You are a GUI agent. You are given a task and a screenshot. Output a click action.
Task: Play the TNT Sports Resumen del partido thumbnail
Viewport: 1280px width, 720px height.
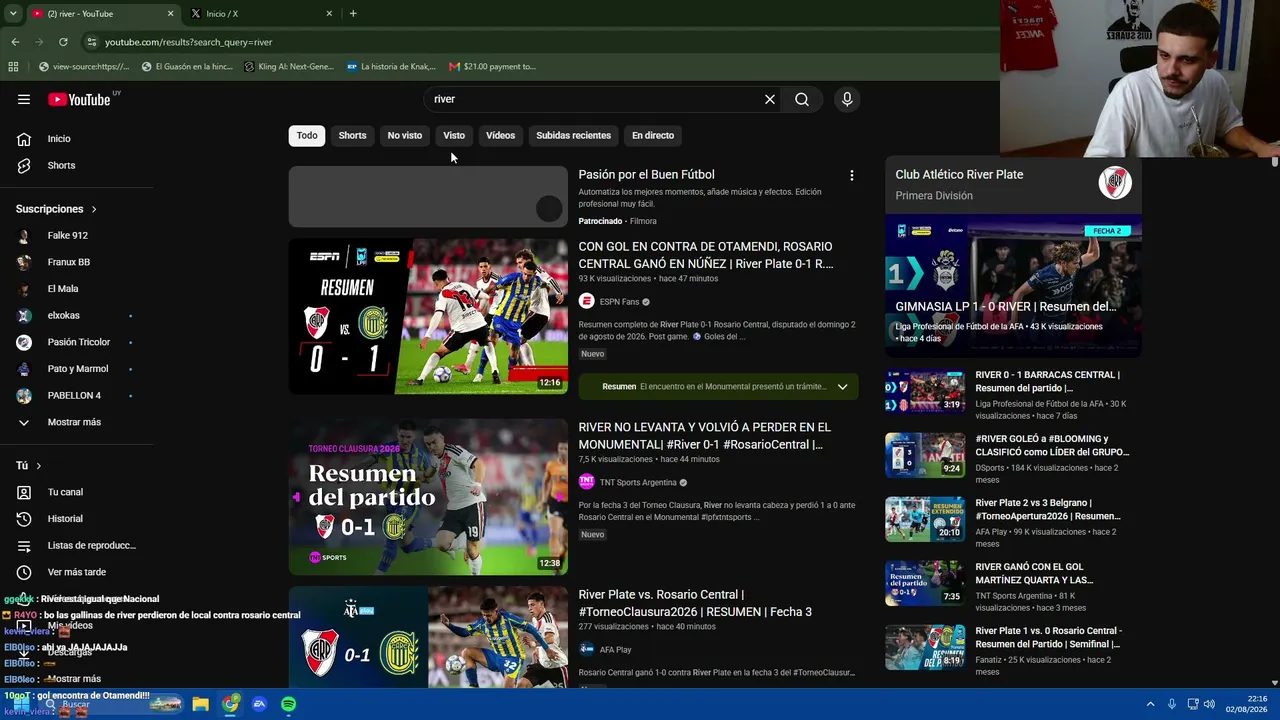tap(428, 497)
